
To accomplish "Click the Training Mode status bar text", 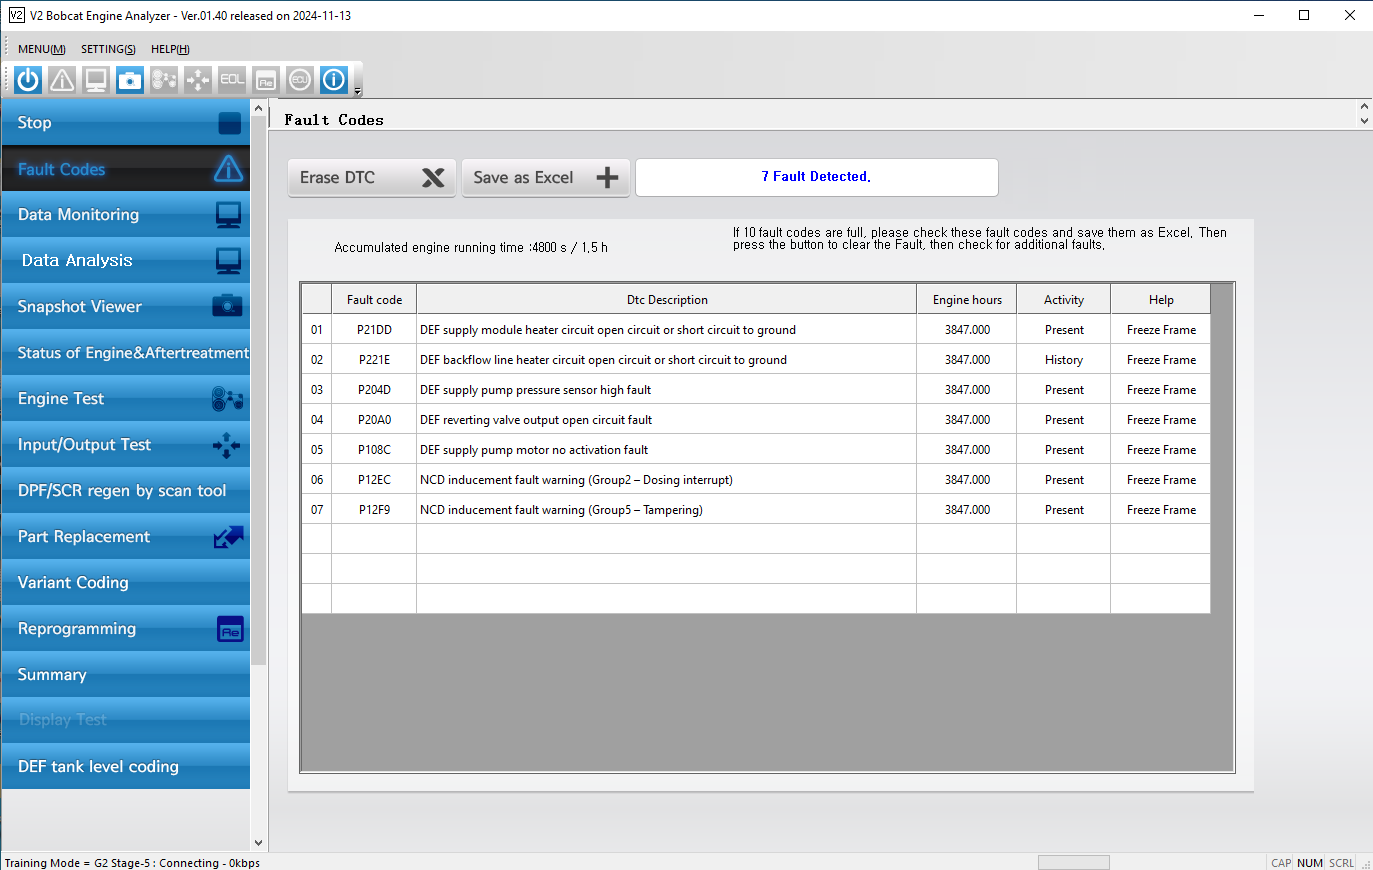I will point(132,863).
